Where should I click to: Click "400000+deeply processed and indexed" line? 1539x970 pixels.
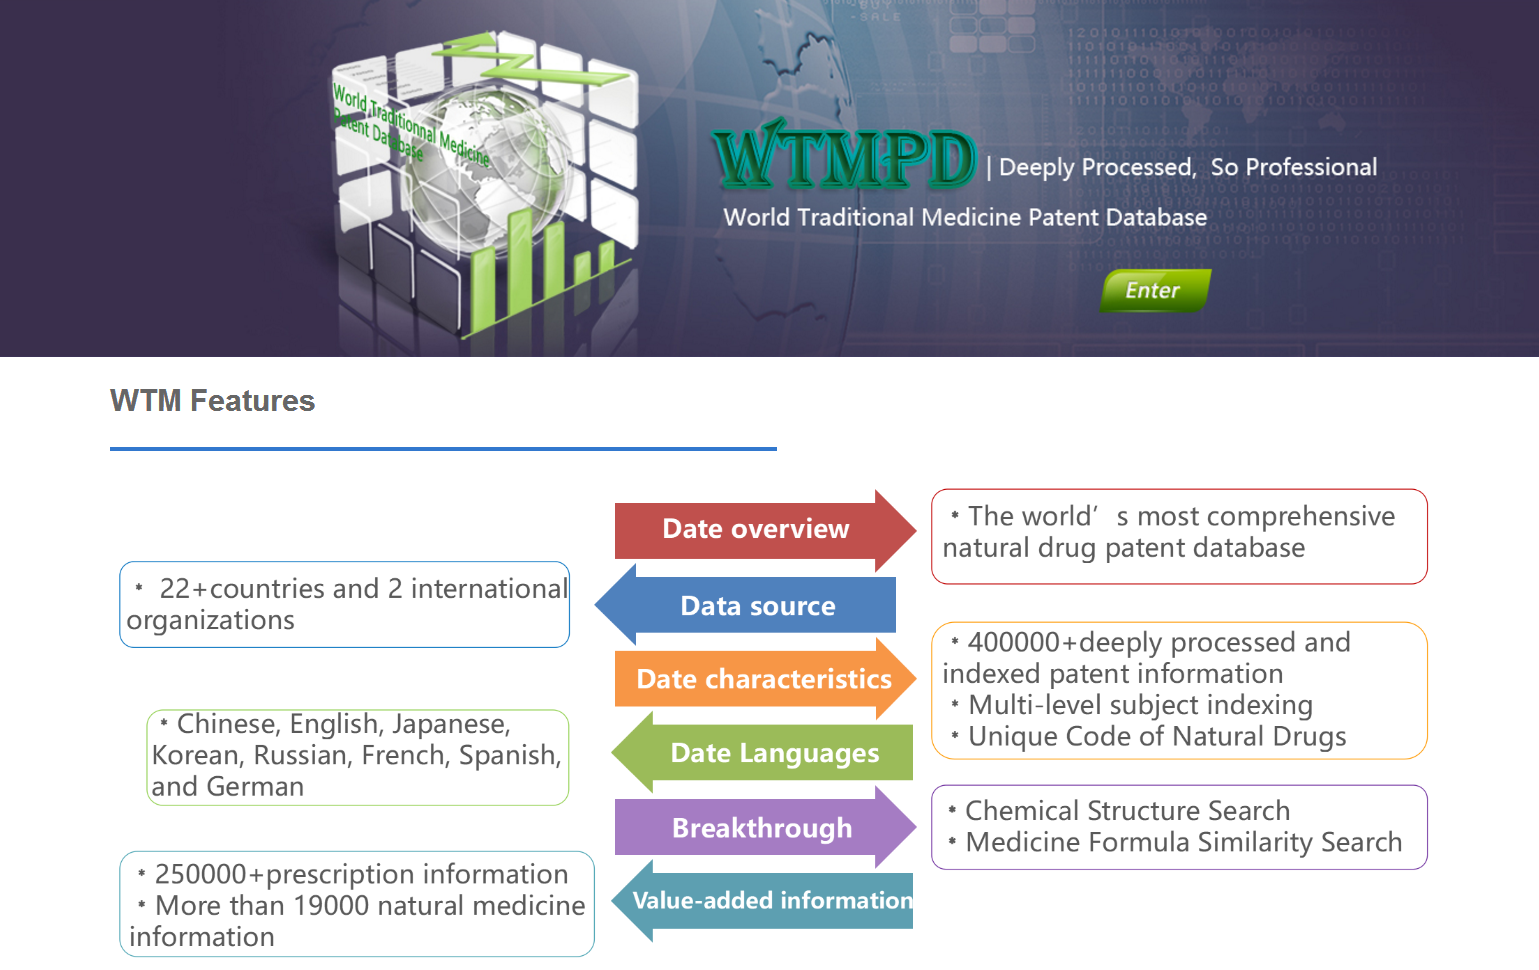(1147, 658)
